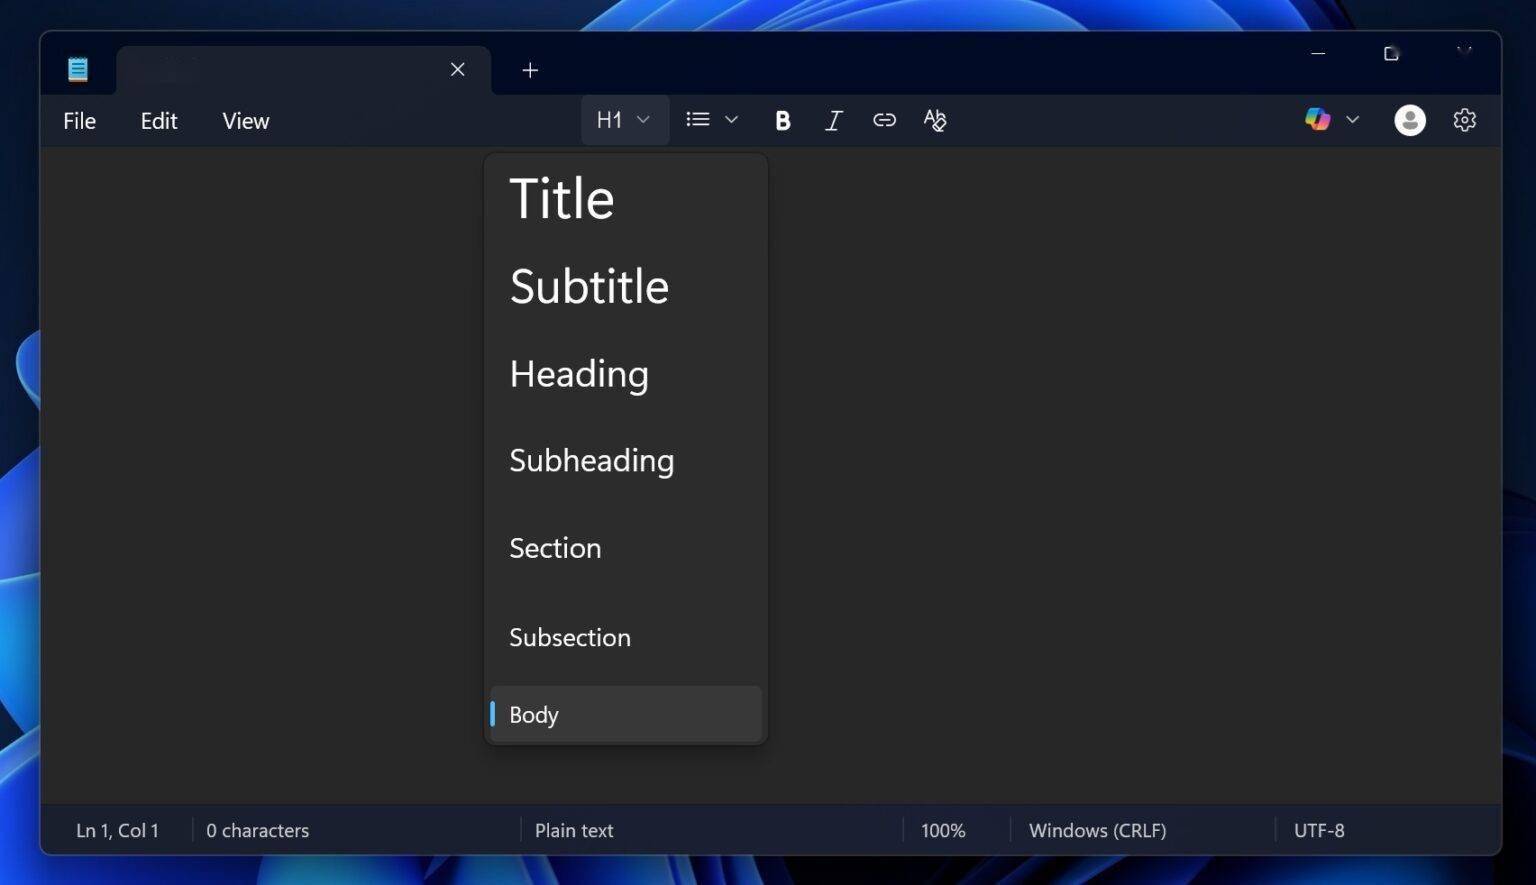
Task: Close the current document tab
Action: point(457,69)
